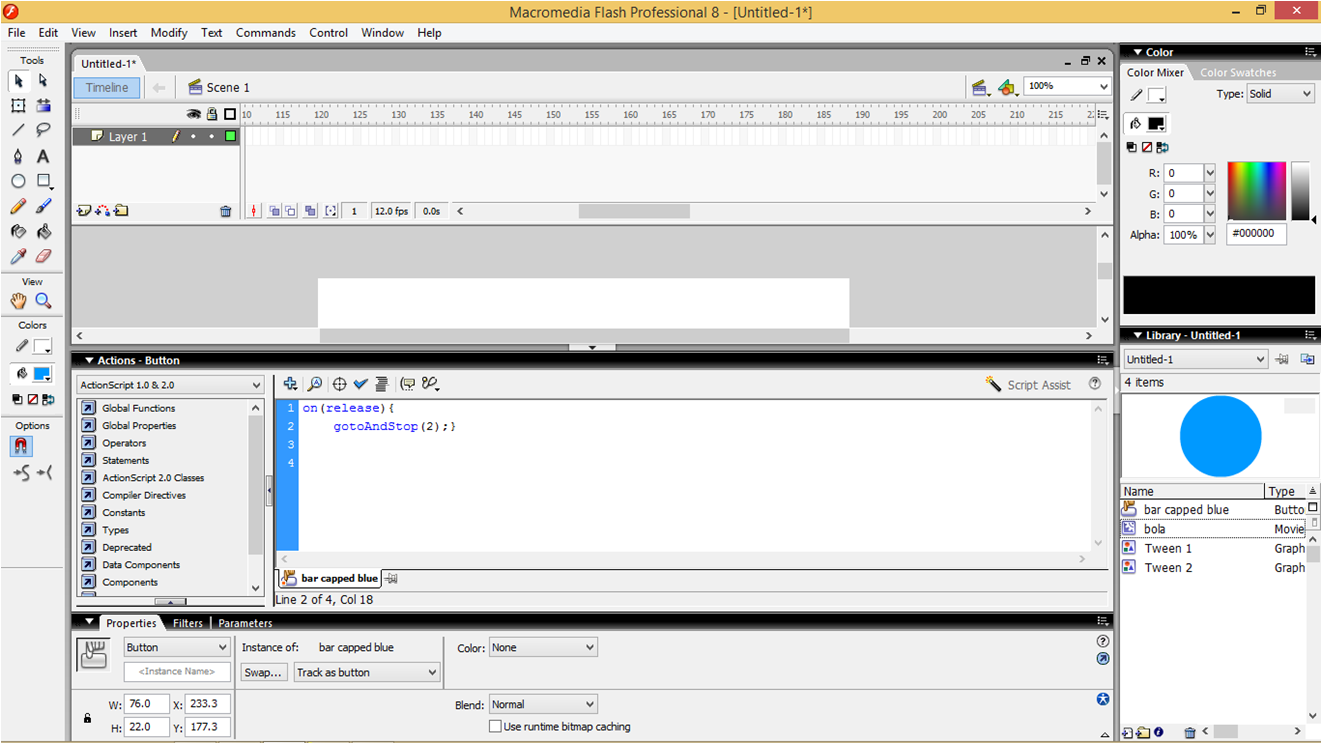Enable Use runtime bitmap caching checkbox
Screen dimensions: 1322x744
coord(495,727)
